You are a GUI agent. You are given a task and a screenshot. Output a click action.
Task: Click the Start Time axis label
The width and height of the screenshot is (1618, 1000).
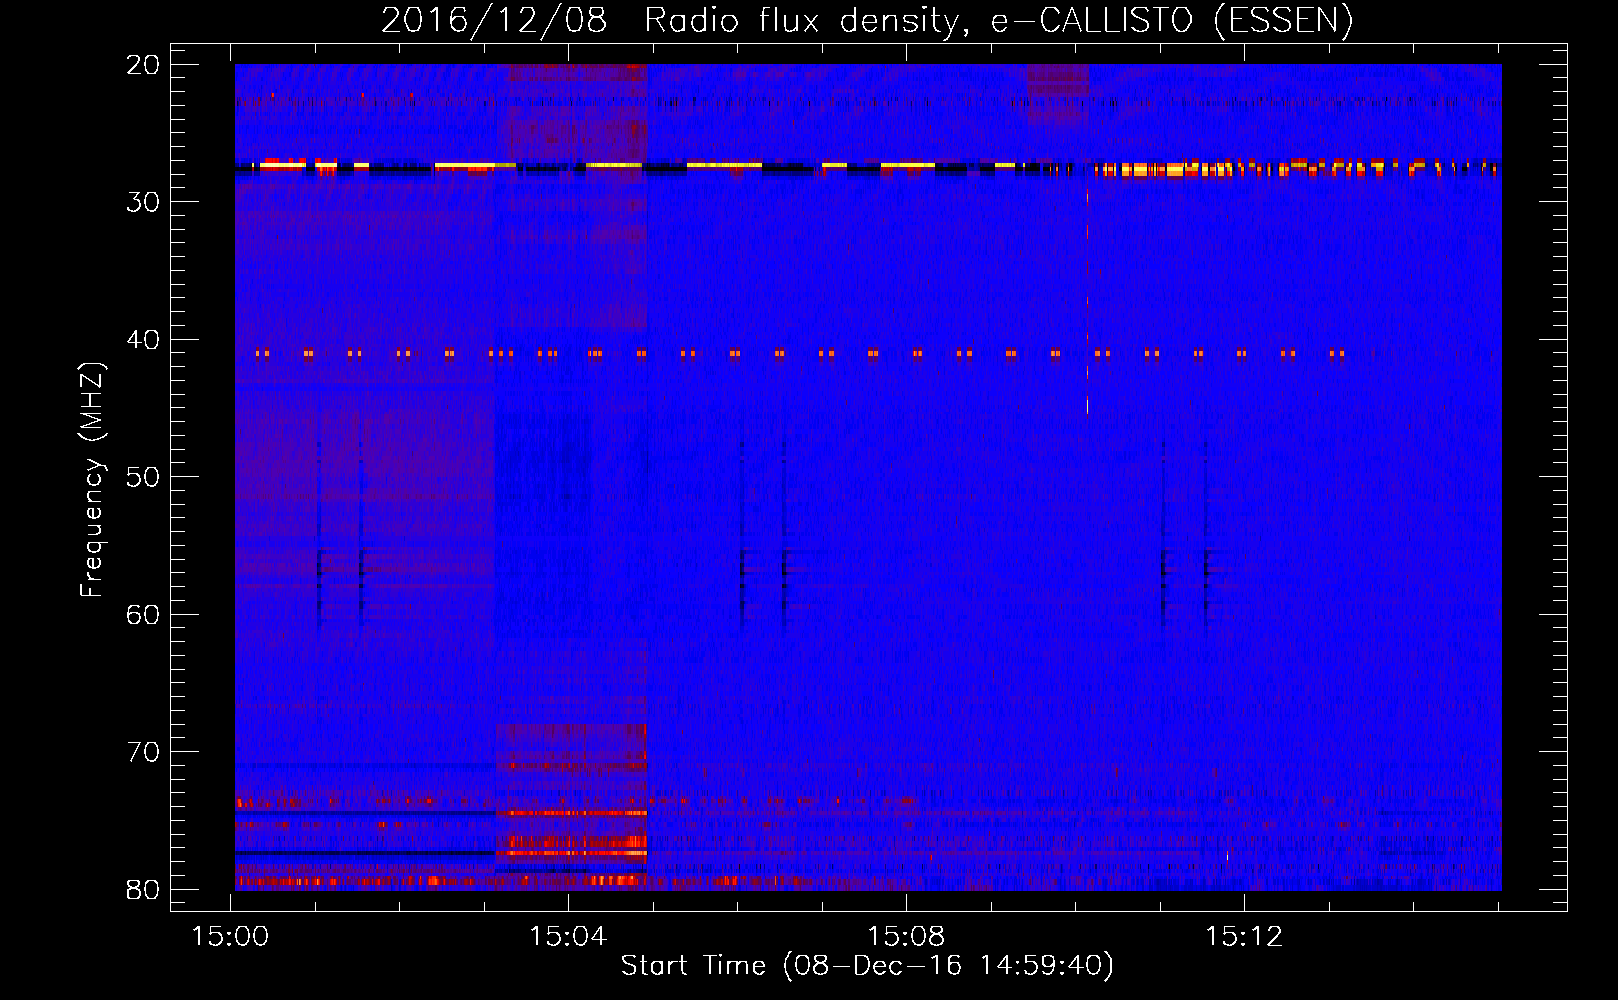click(x=867, y=966)
